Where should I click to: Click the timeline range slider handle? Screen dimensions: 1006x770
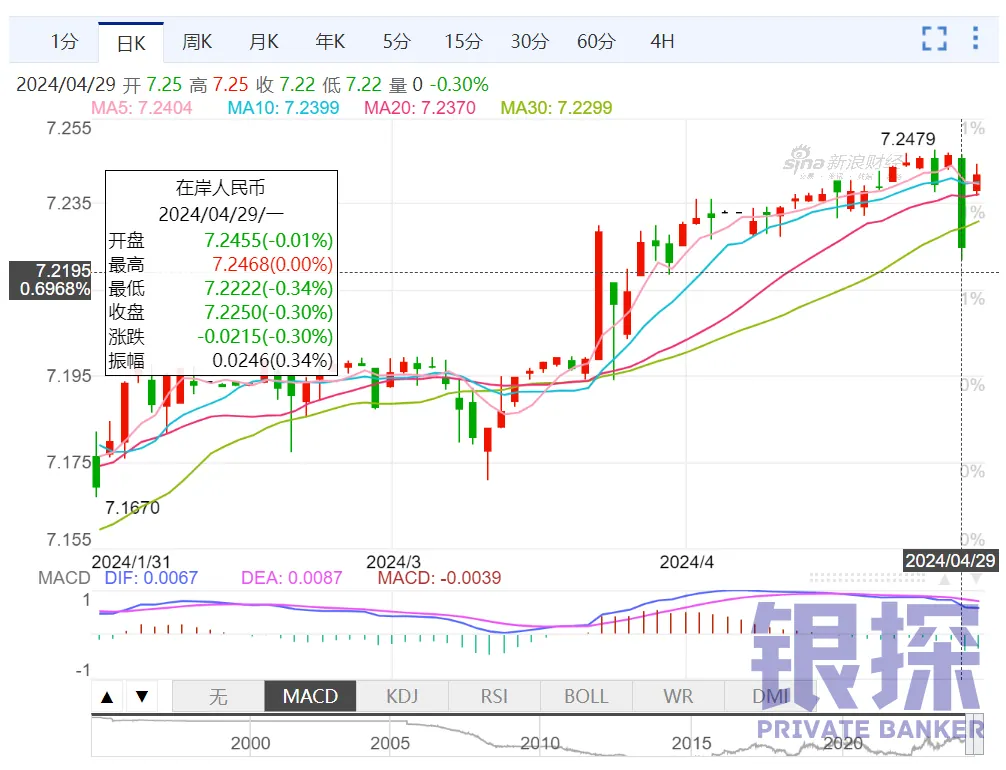(975, 735)
